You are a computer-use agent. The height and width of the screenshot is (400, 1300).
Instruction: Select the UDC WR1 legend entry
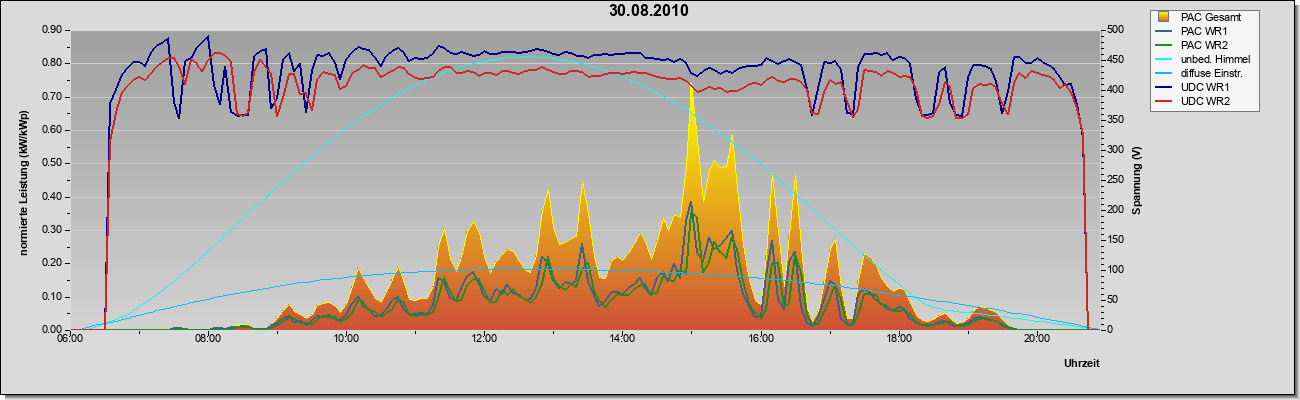pos(1201,87)
